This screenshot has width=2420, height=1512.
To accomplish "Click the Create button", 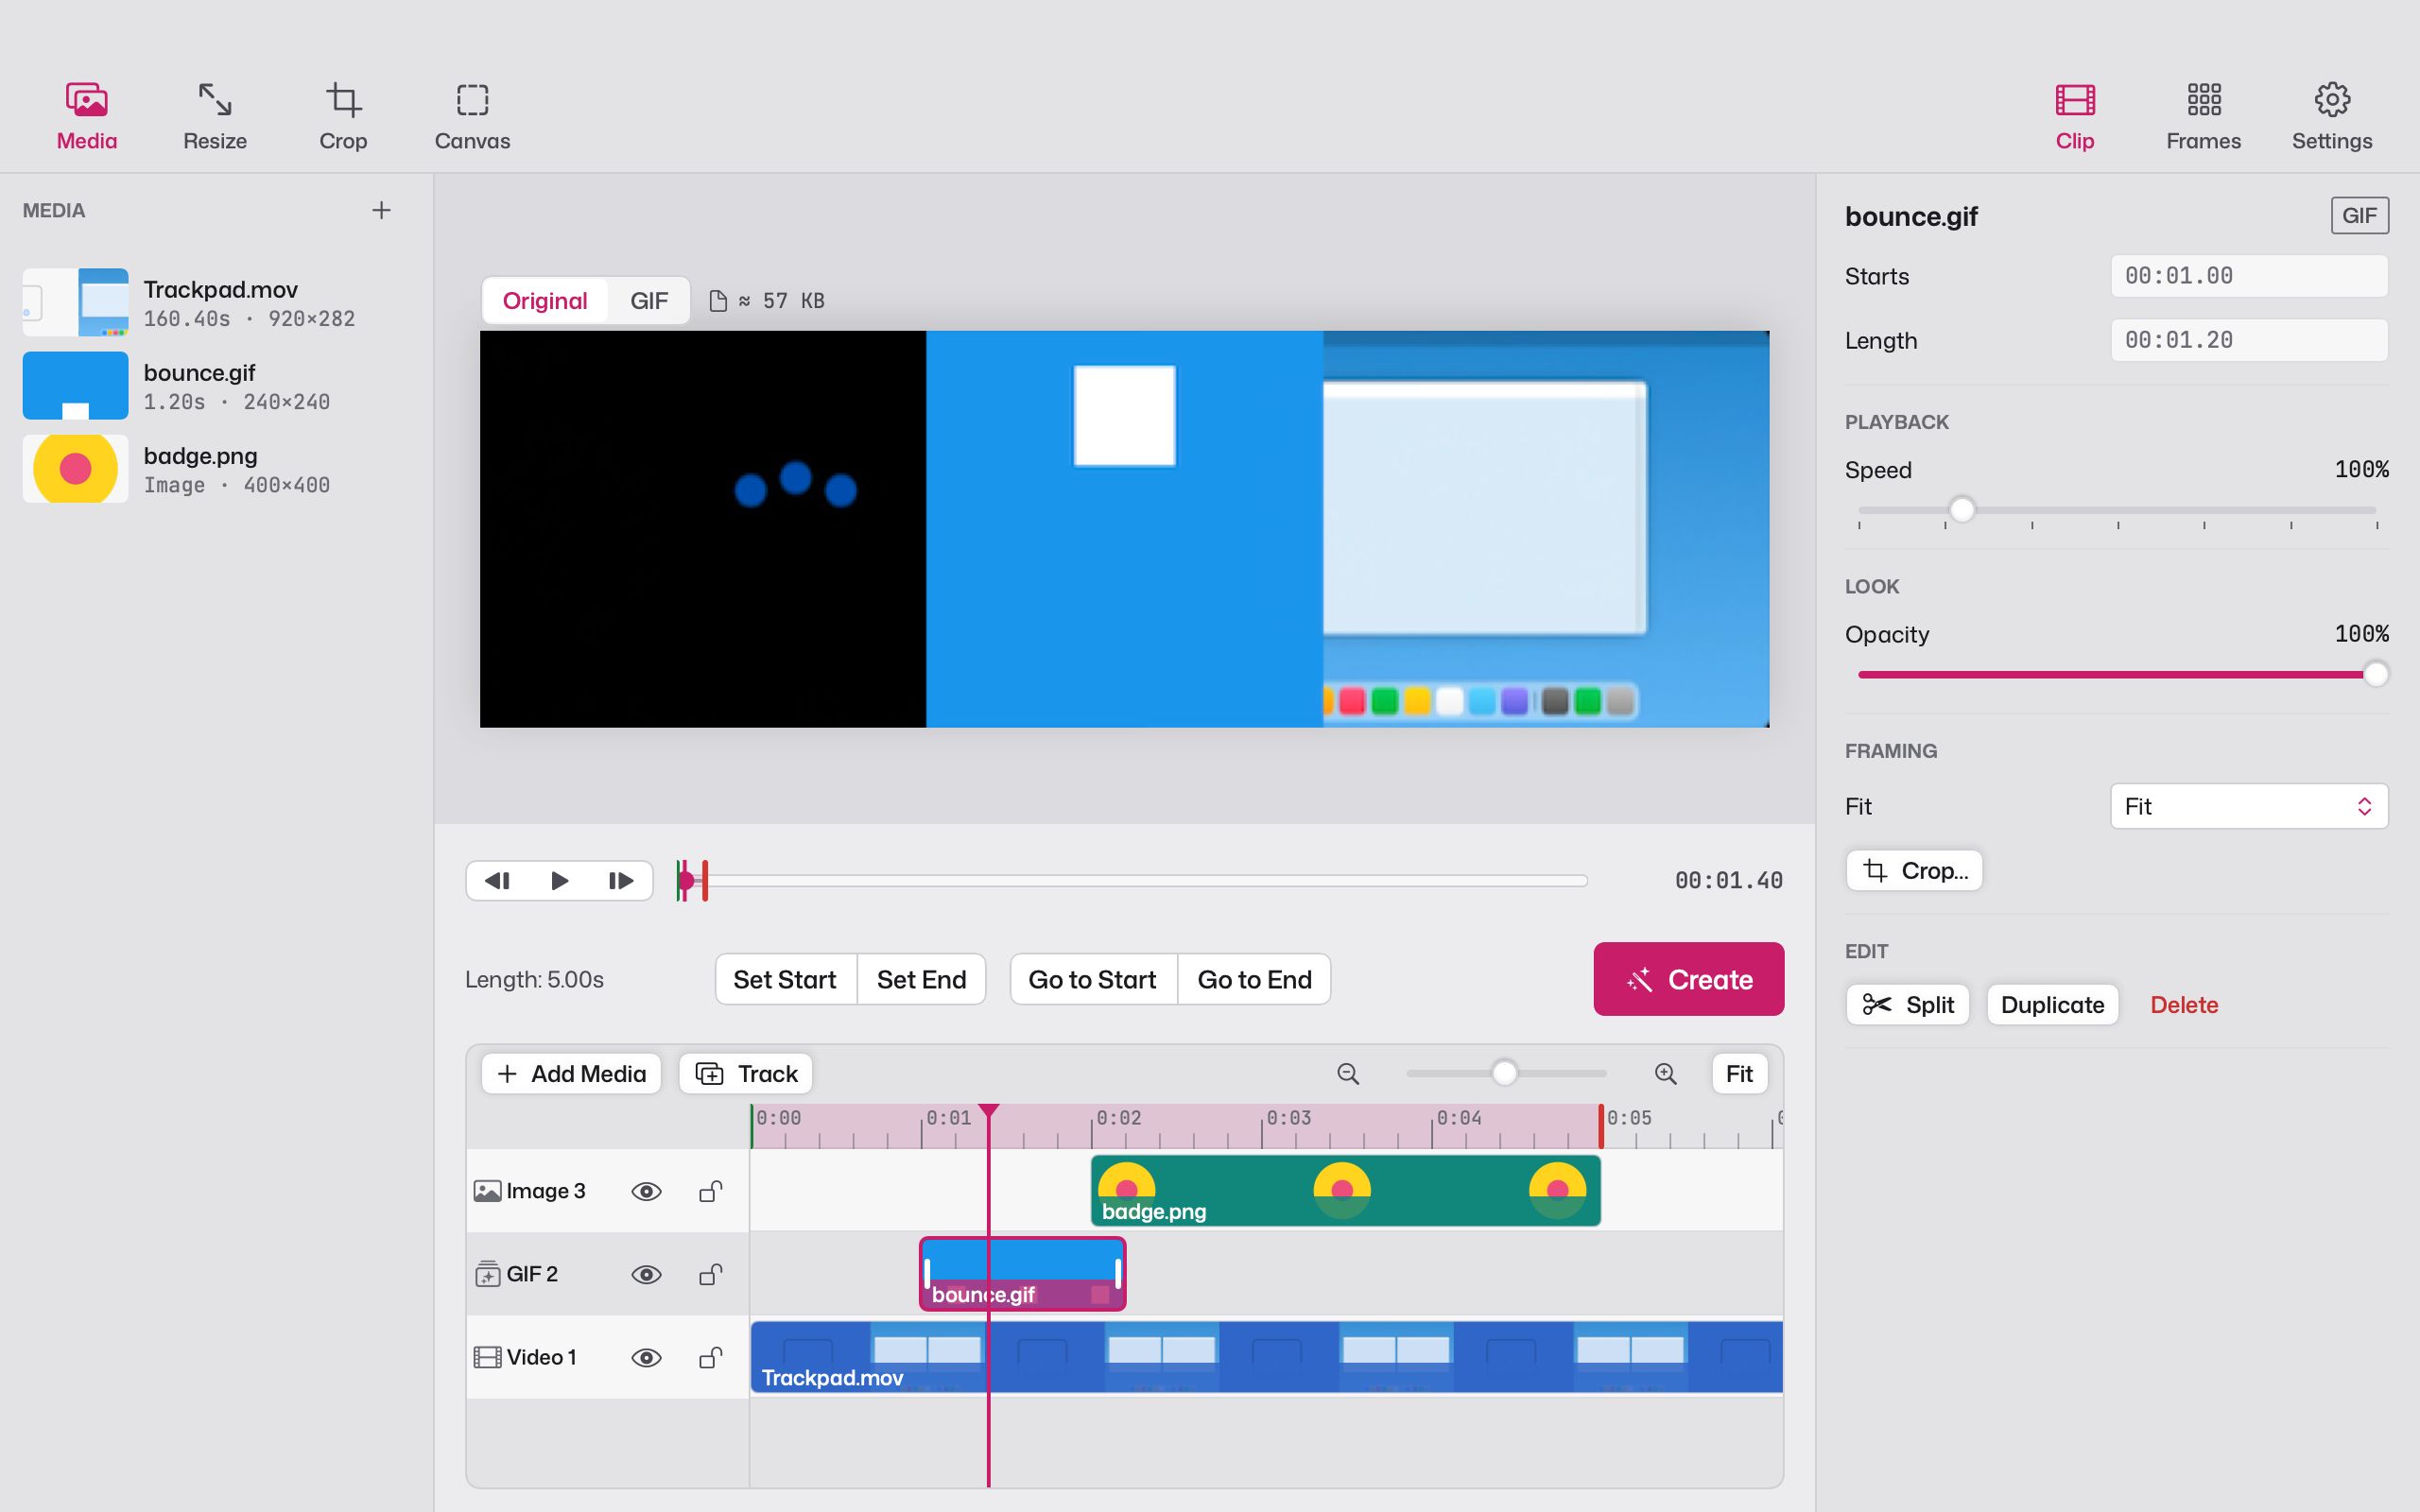I will pyautogui.click(x=1688, y=979).
